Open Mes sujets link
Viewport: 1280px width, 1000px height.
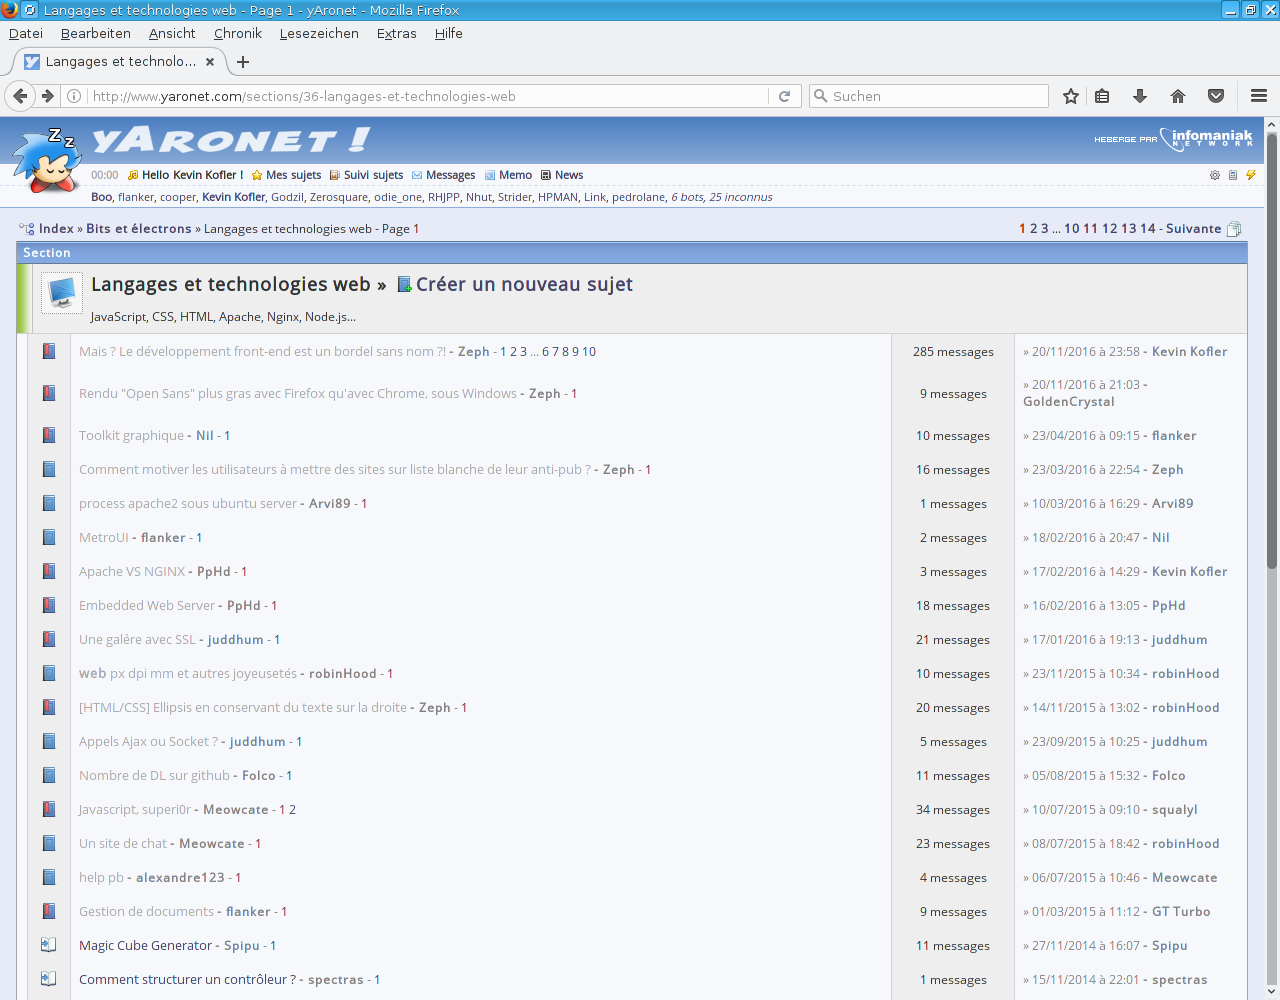[x=293, y=175]
